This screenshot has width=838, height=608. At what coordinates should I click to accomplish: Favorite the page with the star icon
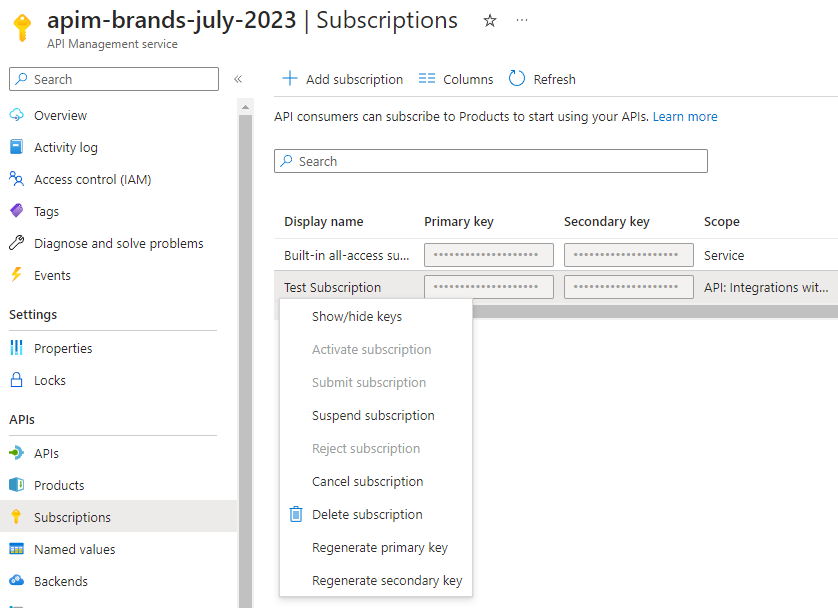[x=490, y=21]
